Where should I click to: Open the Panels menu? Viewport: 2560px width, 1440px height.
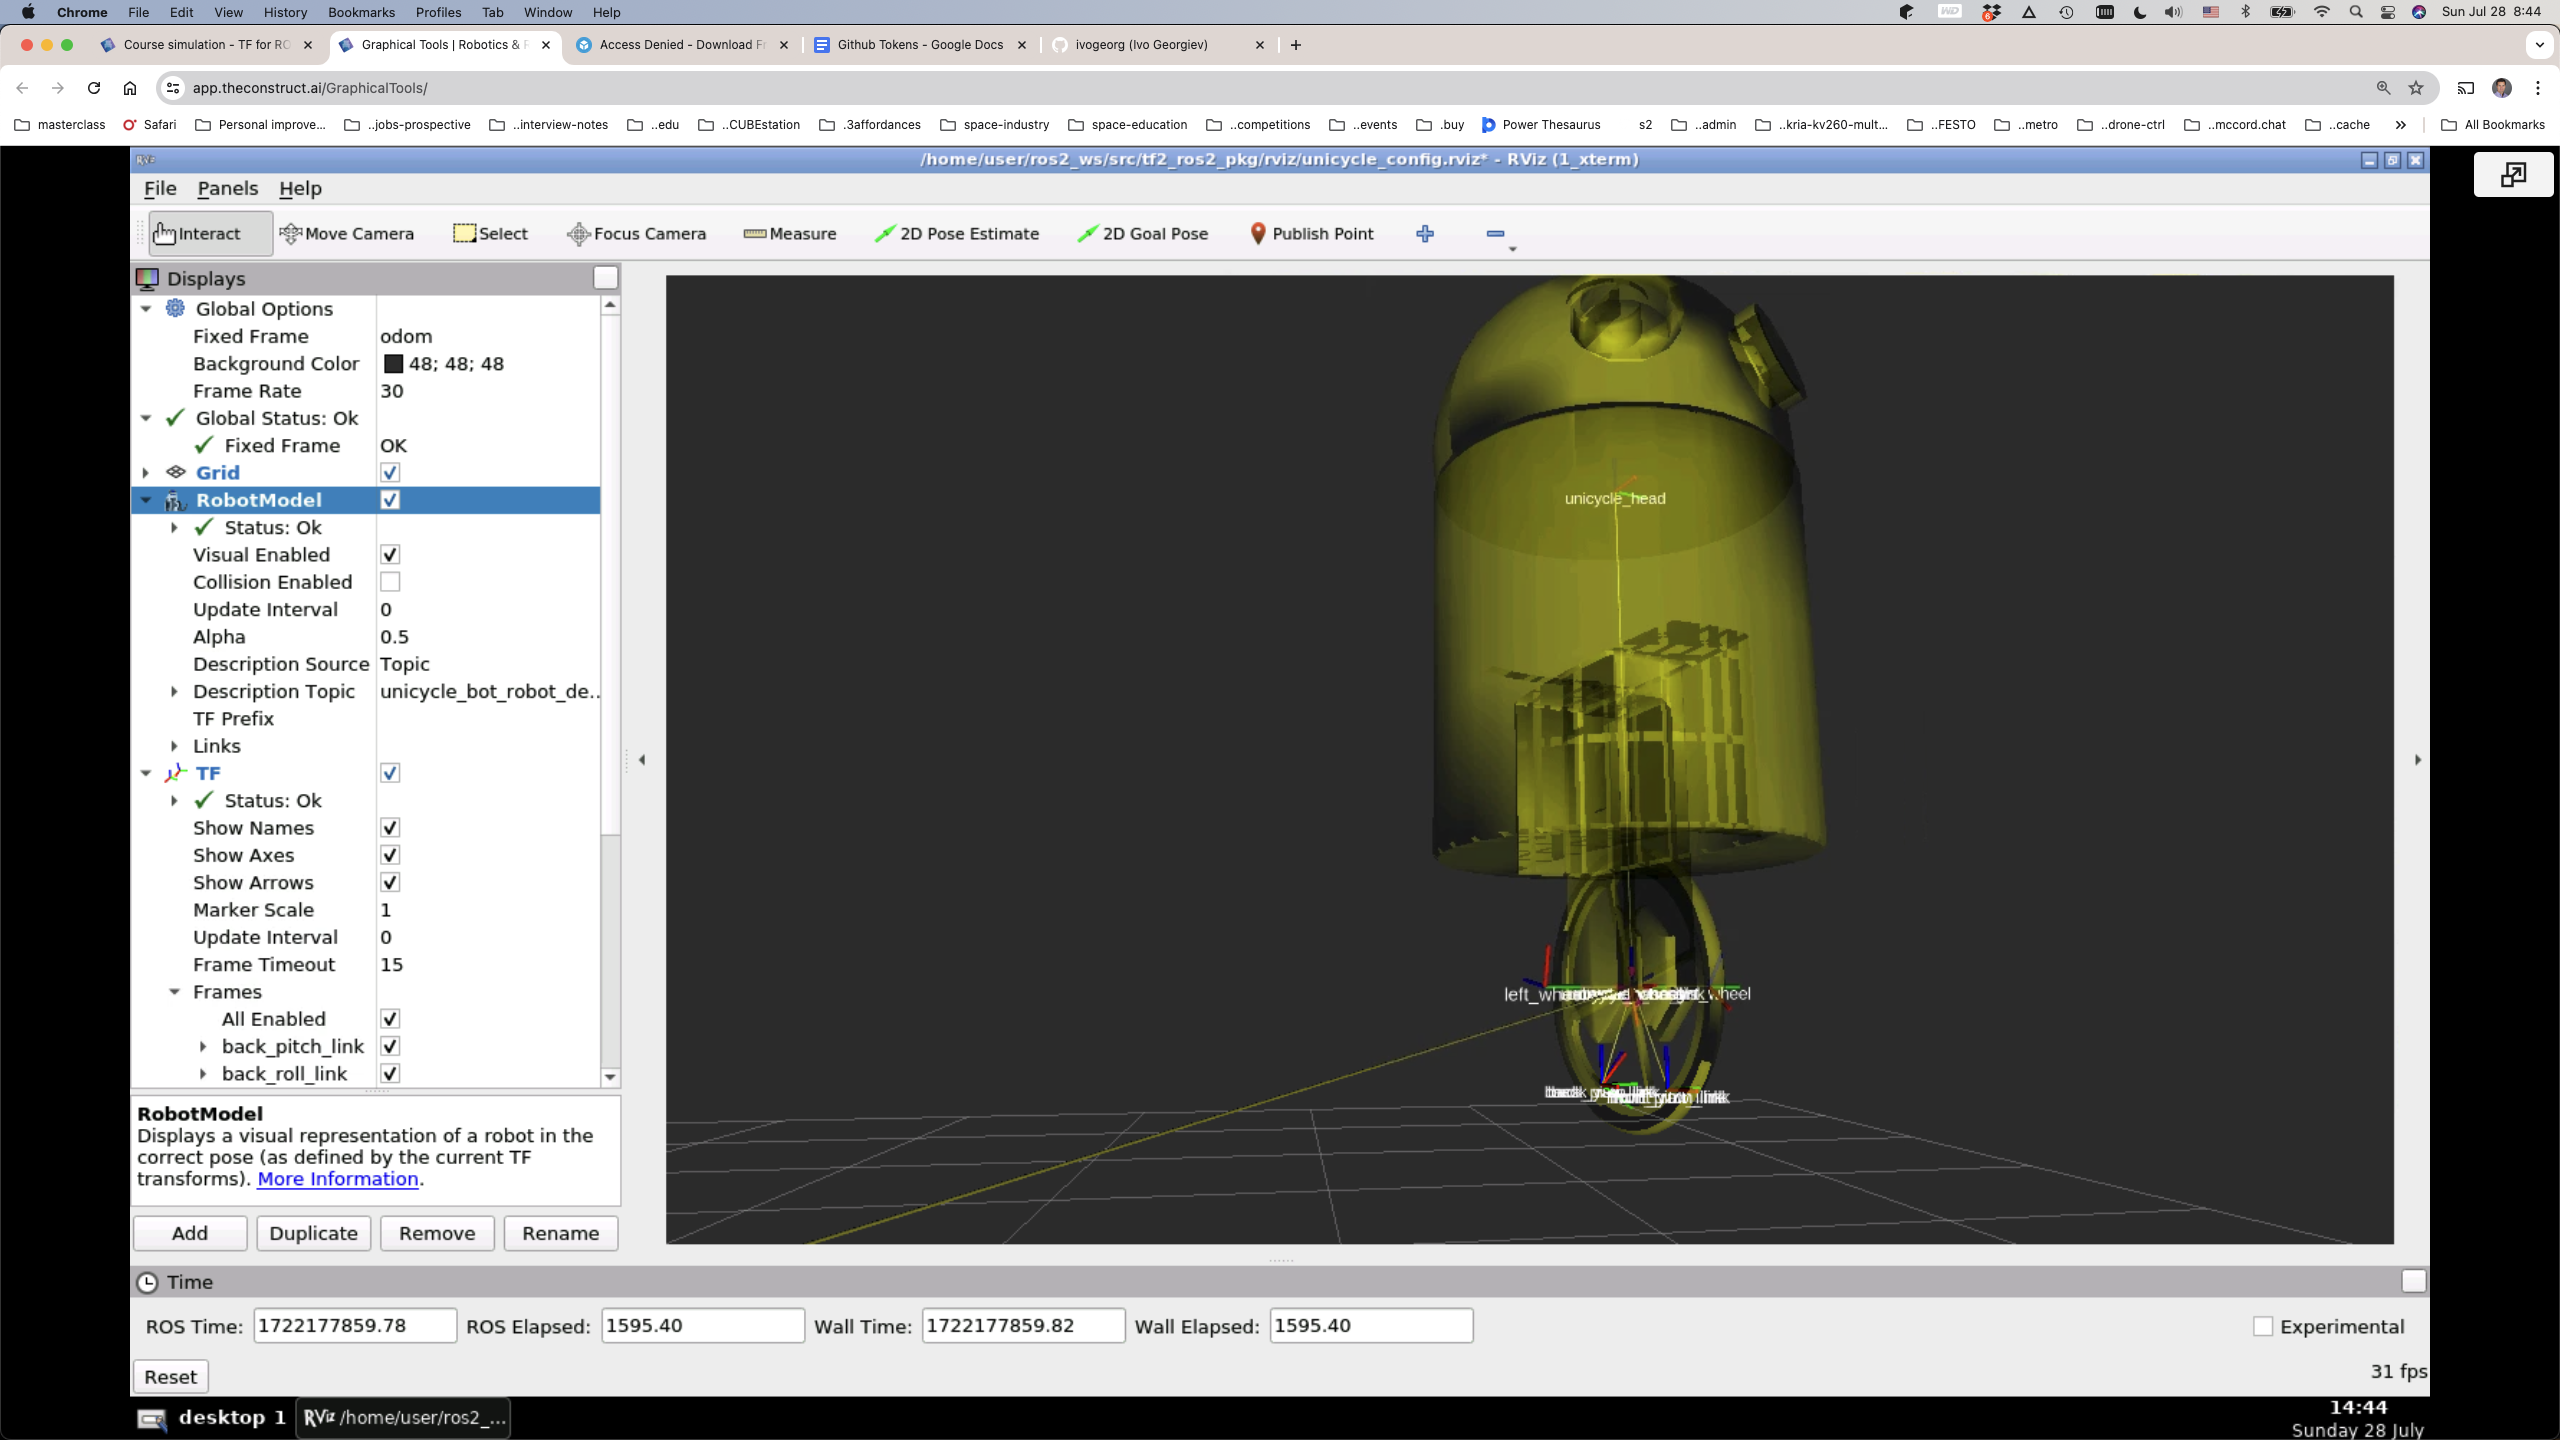[x=227, y=188]
